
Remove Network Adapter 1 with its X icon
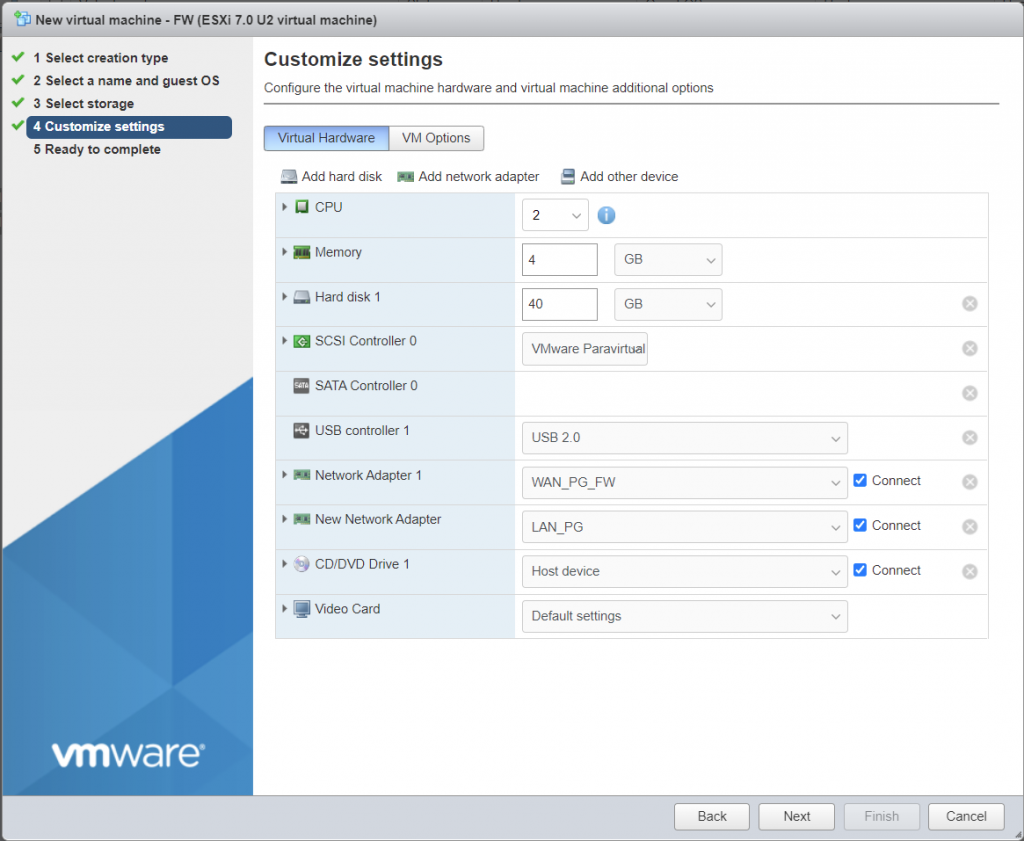pyautogui.click(x=970, y=482)
